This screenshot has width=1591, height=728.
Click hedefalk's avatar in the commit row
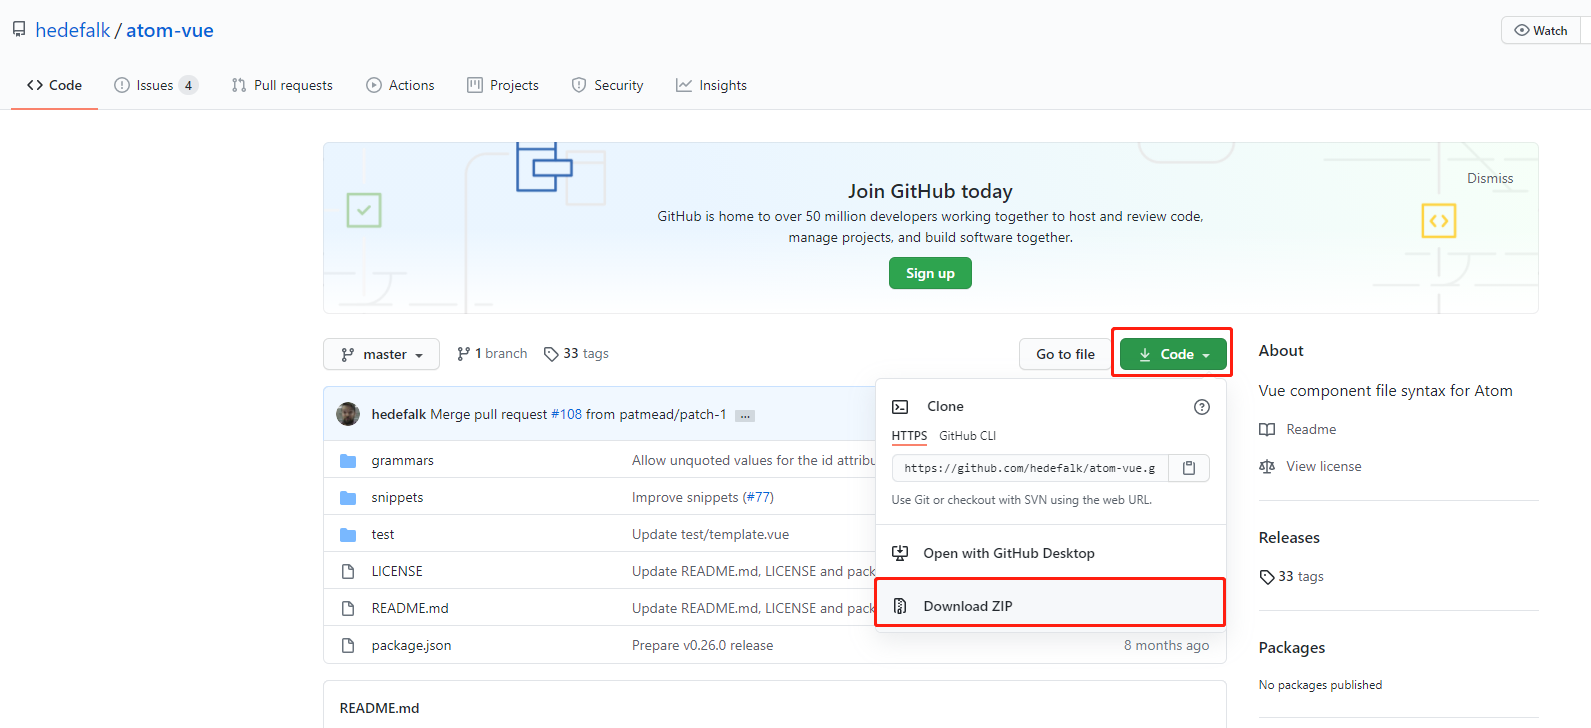(x=348, y=414)
